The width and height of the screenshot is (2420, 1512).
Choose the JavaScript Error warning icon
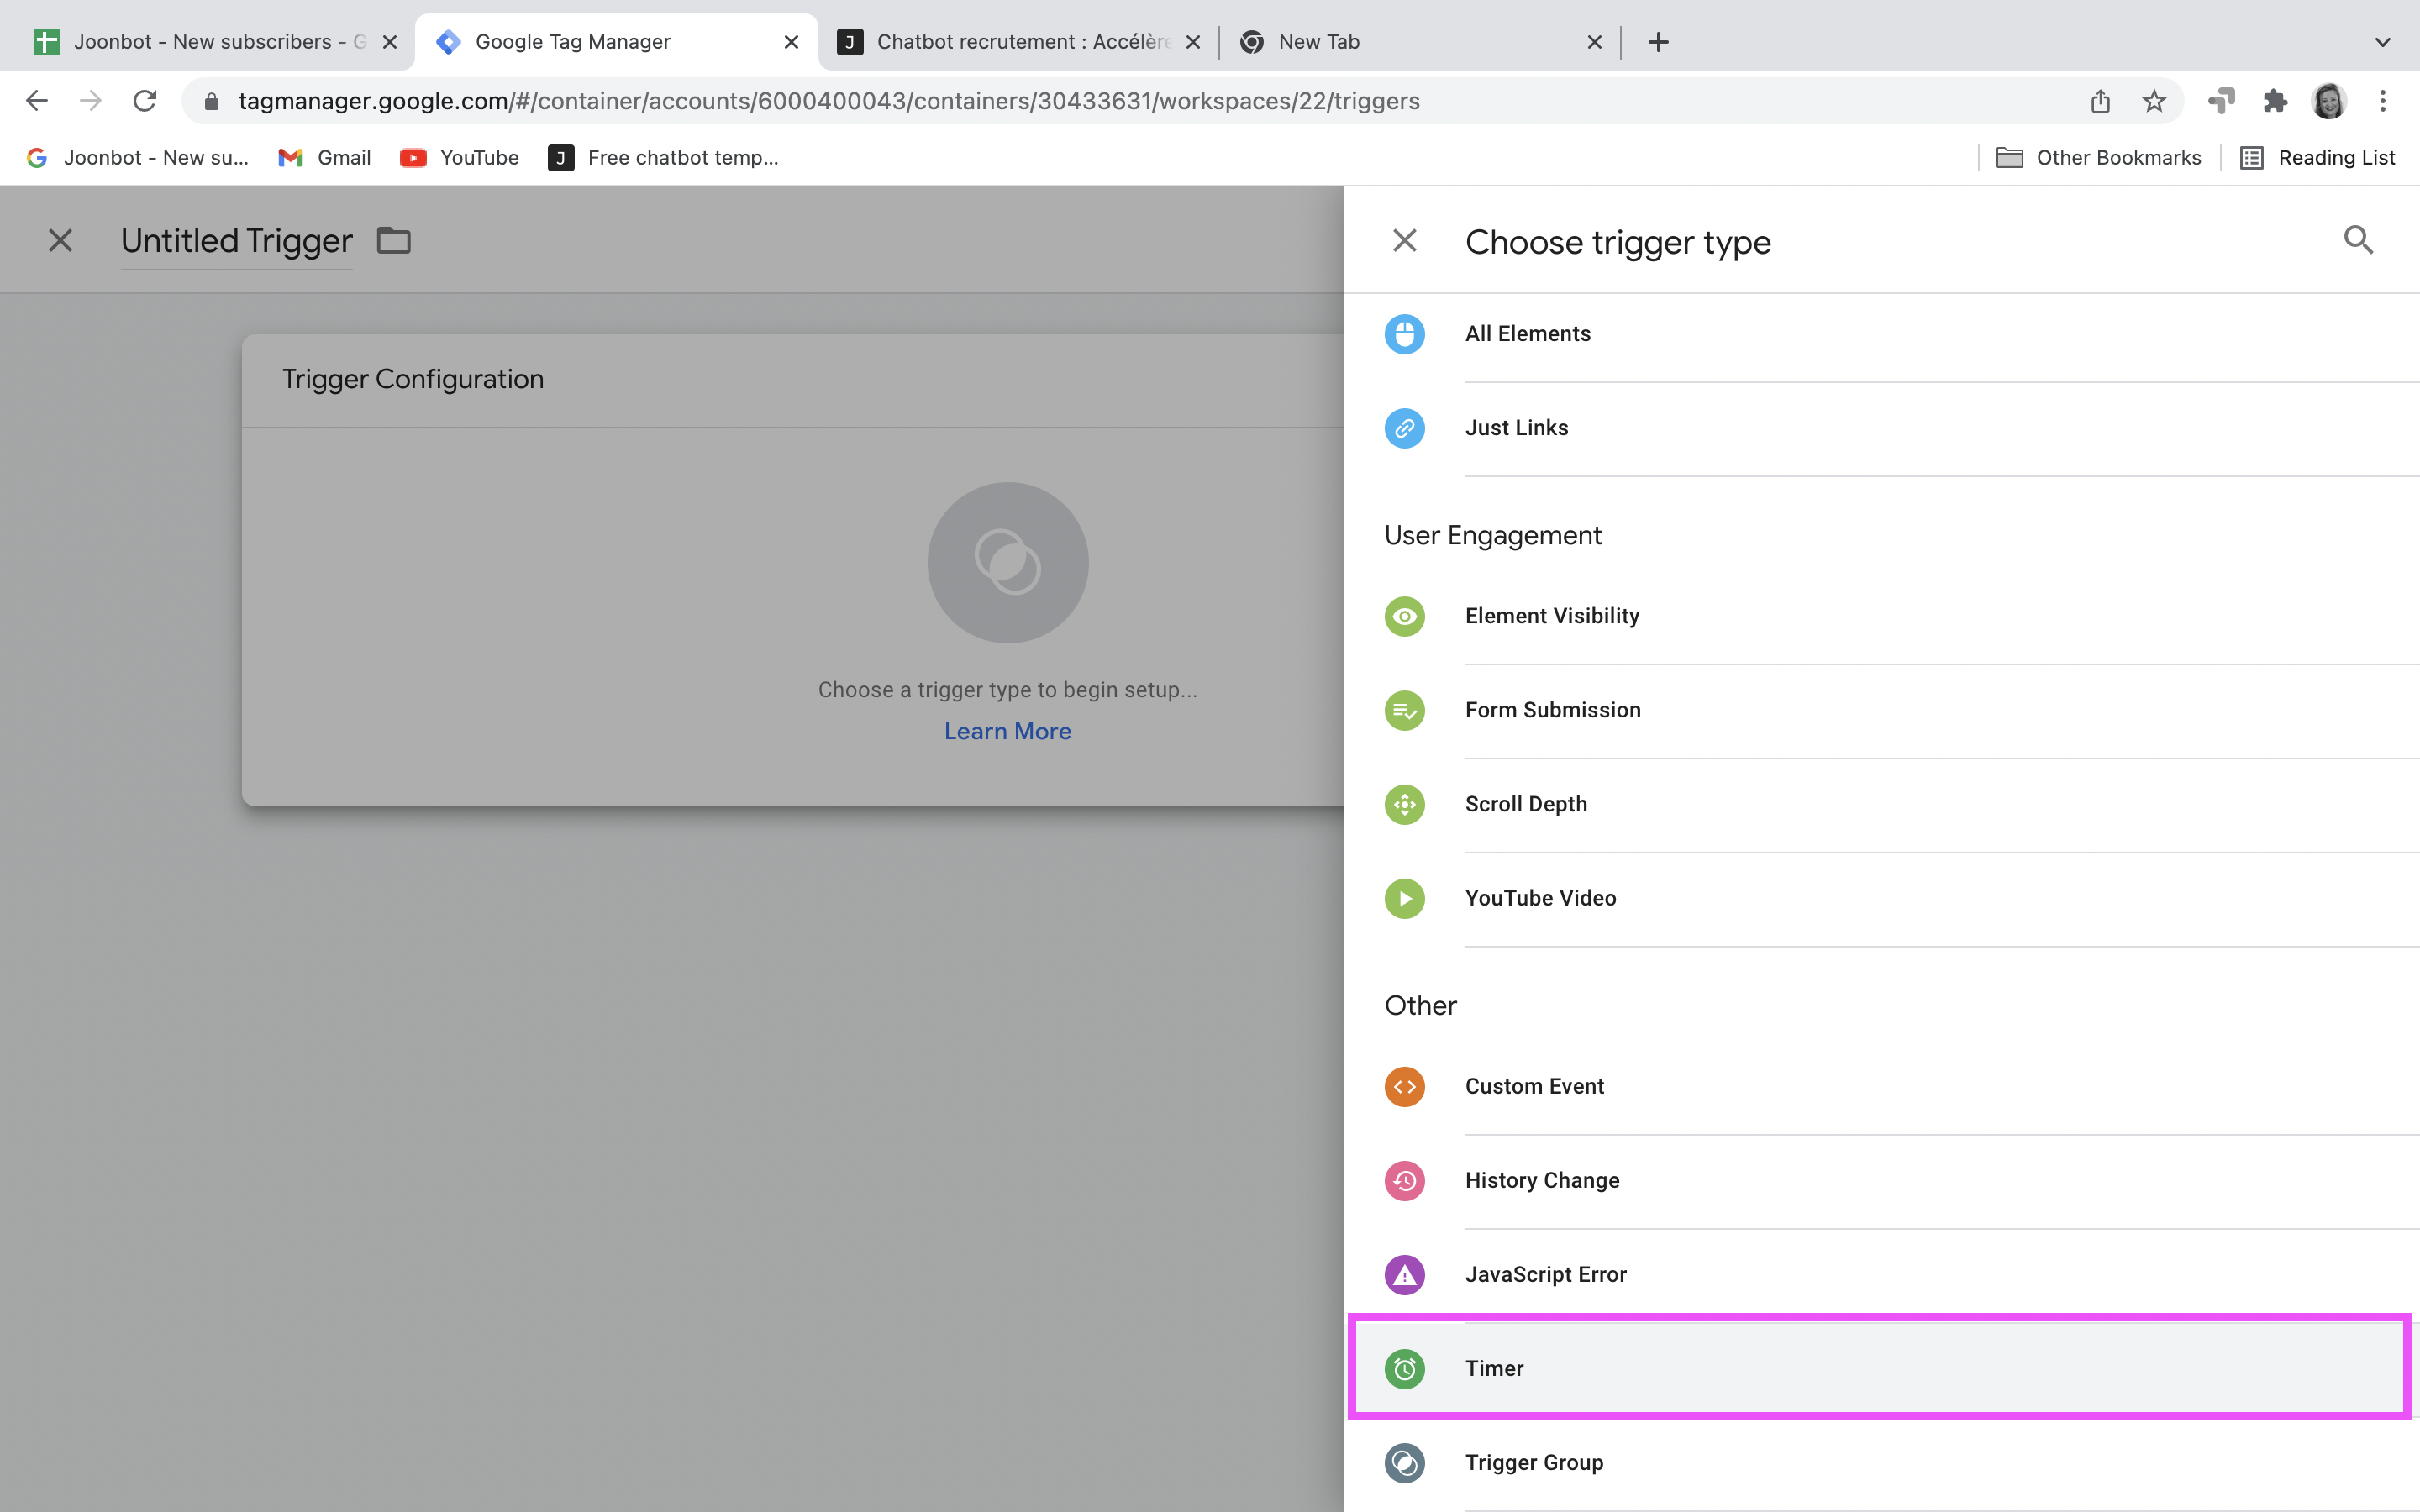click(1404, 1274)
